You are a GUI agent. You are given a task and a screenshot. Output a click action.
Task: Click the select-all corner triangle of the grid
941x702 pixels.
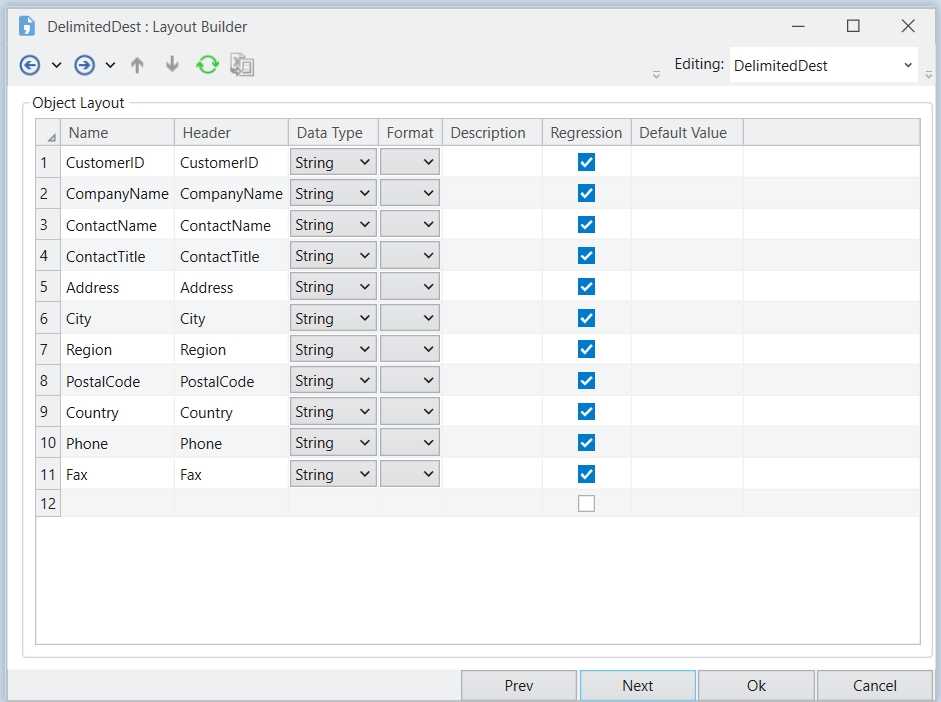pos(50,135)
